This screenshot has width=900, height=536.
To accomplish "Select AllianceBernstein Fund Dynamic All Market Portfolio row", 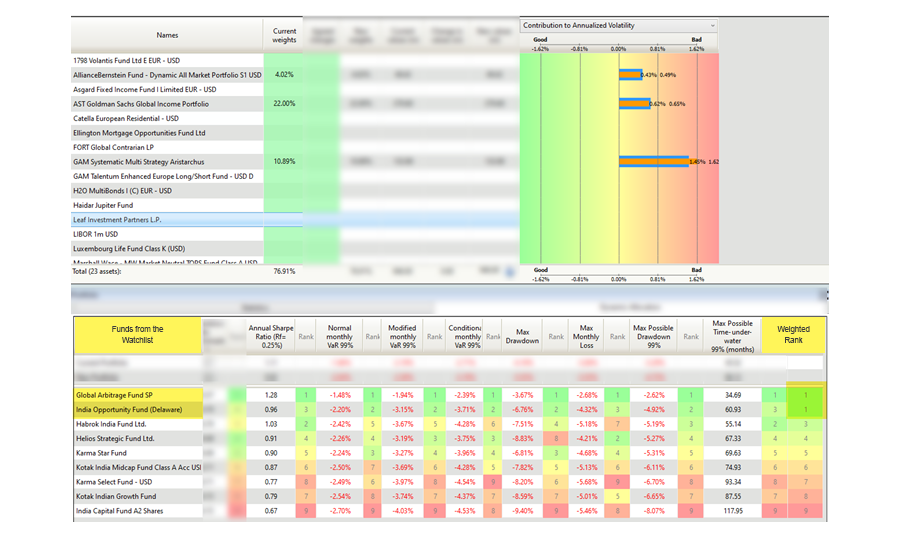I will pyautogui.click(x=167, y=75).
